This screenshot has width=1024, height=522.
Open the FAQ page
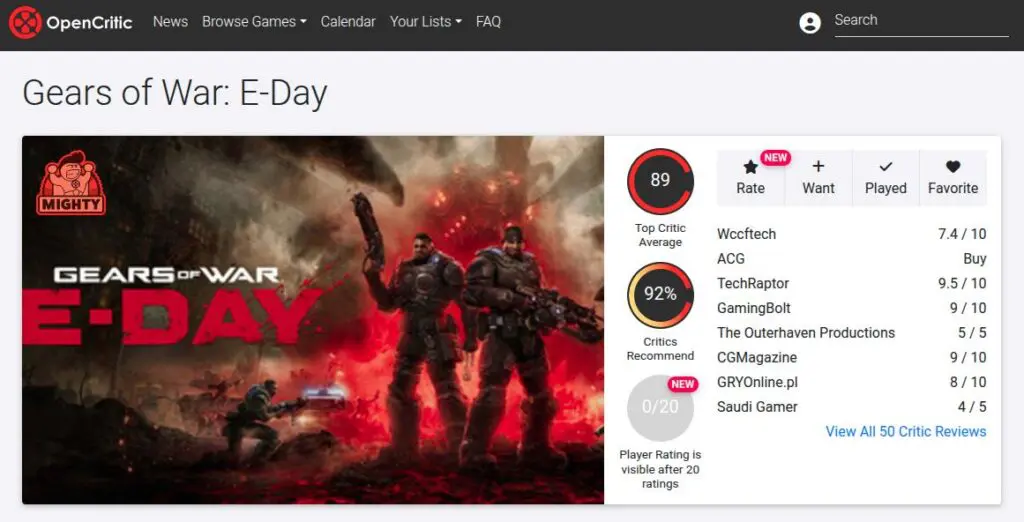click(488, 22)
